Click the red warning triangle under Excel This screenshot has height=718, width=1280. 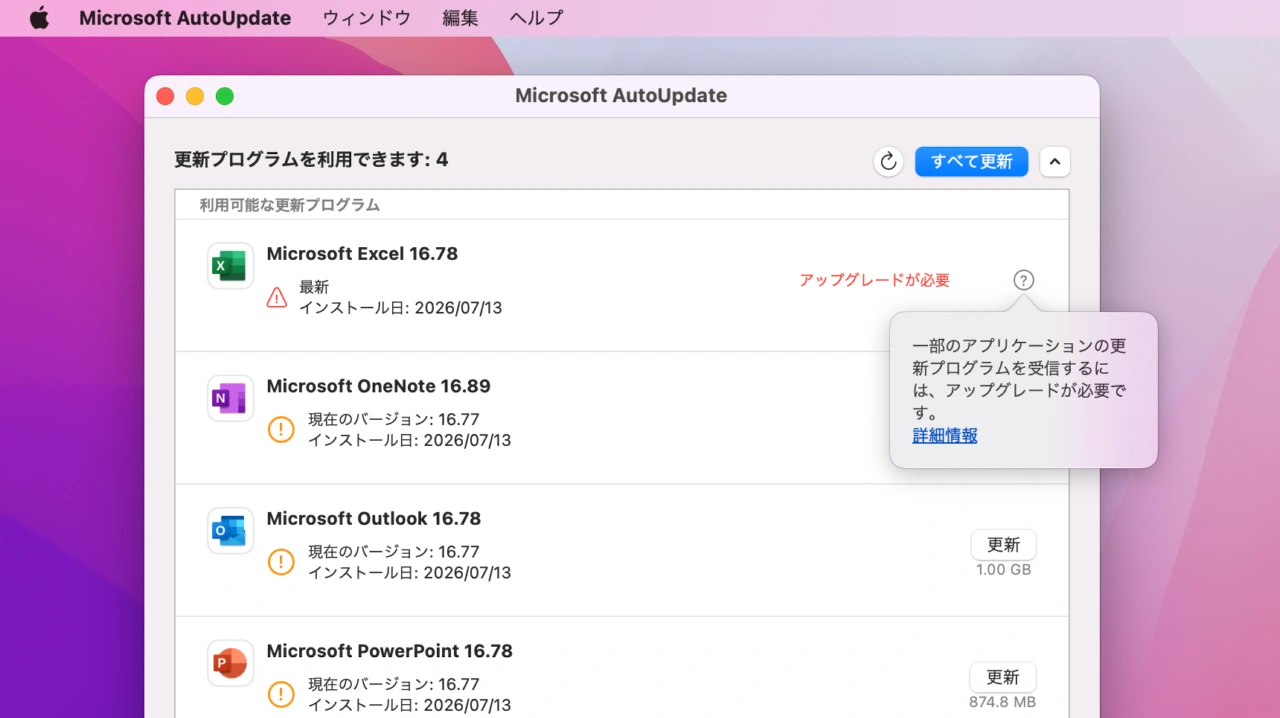[277, 297]
